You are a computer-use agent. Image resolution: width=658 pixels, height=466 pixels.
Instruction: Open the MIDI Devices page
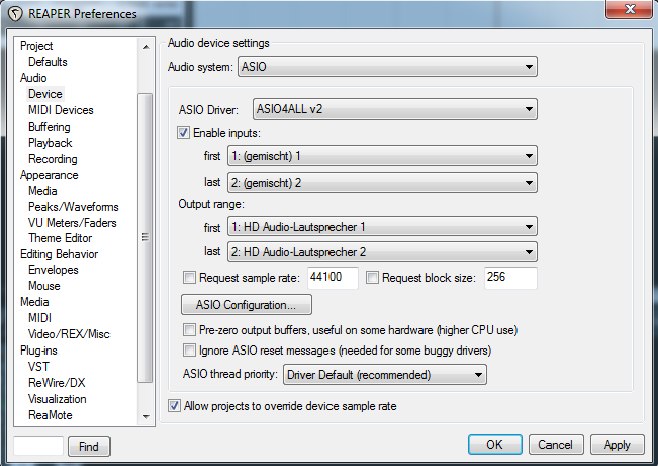[61, 110]
